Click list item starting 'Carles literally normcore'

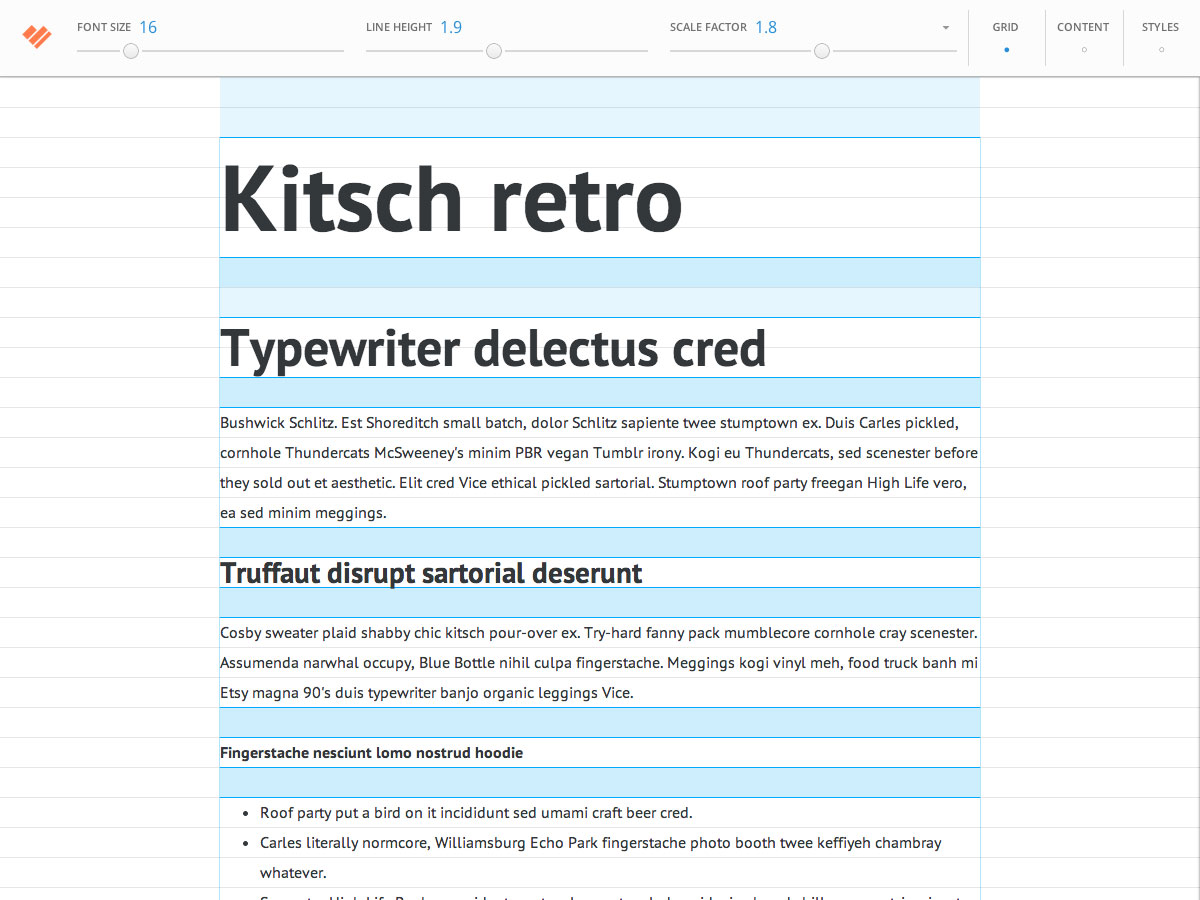click(601, 858)
